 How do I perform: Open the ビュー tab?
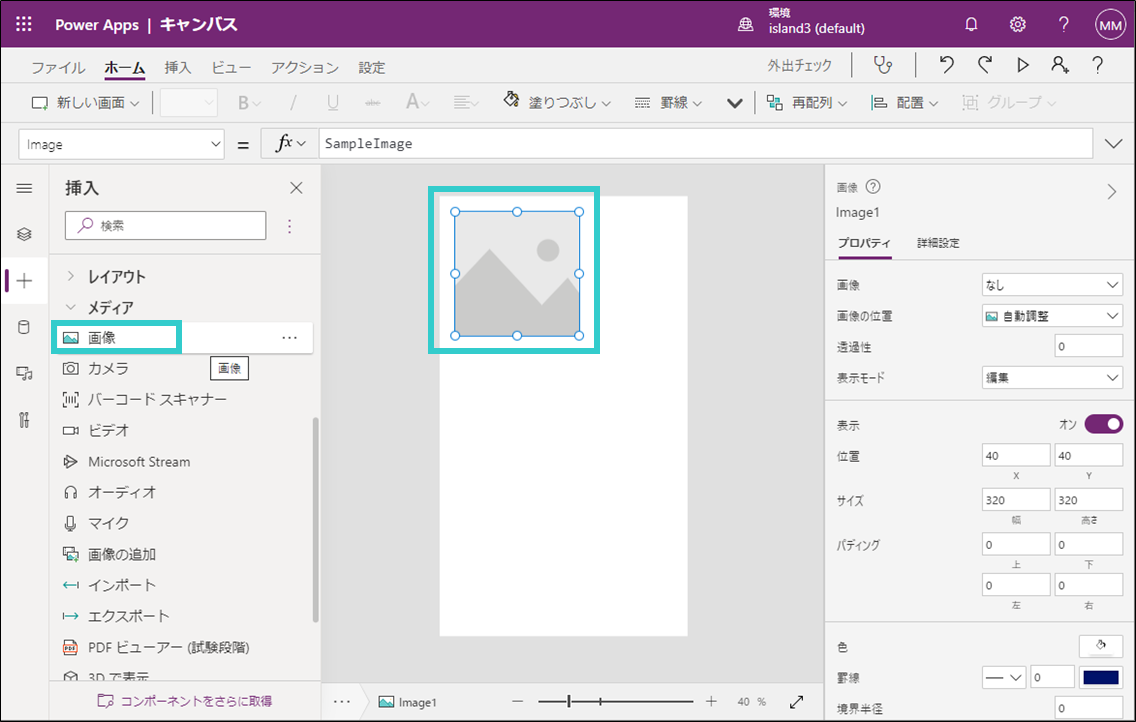(230, 67)
